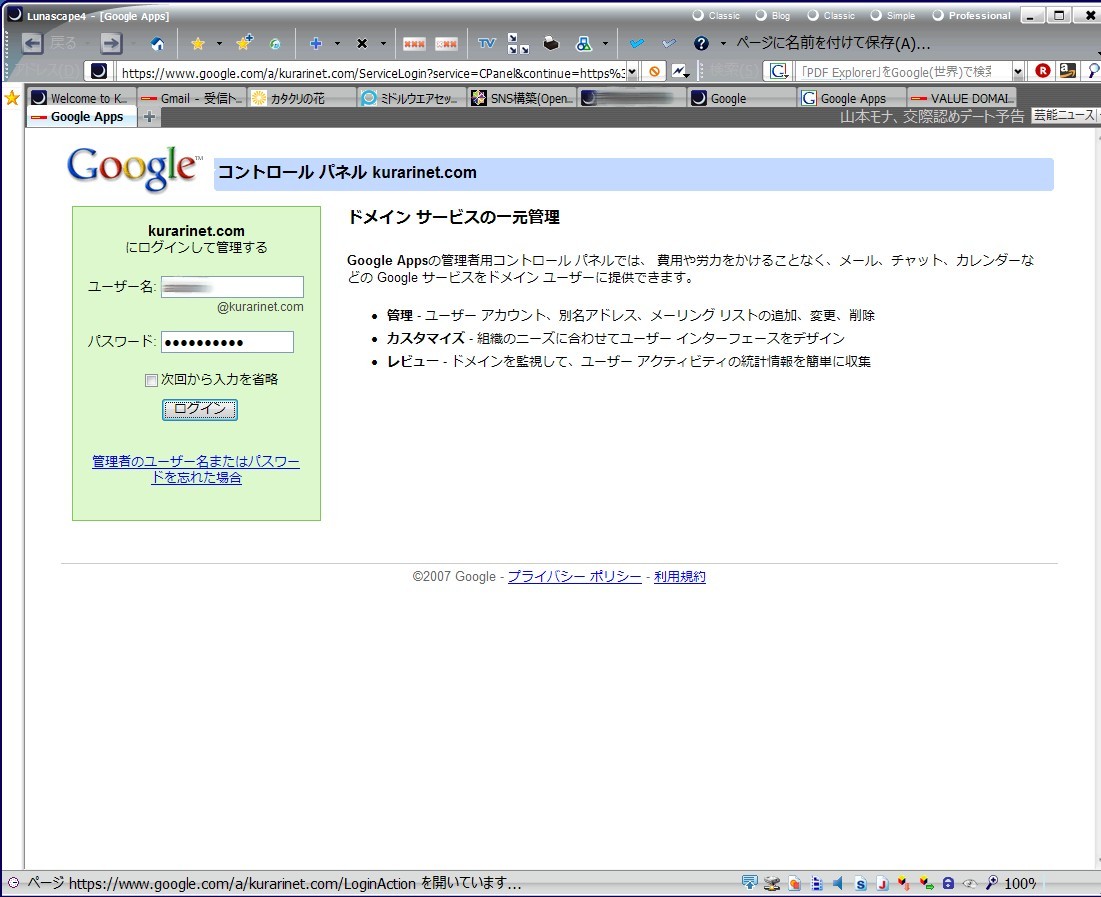Select the second Classic skin radio button
The width and height of the screenshot is (1101, 897).
coord(813,15)
